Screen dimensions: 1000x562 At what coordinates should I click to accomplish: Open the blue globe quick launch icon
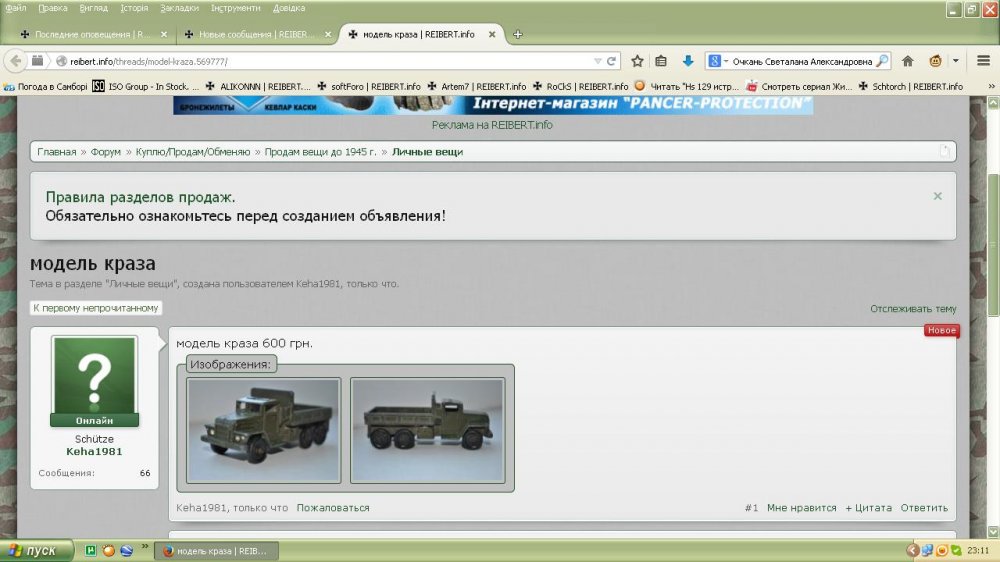pyautogui.click(x=126, y=551)
